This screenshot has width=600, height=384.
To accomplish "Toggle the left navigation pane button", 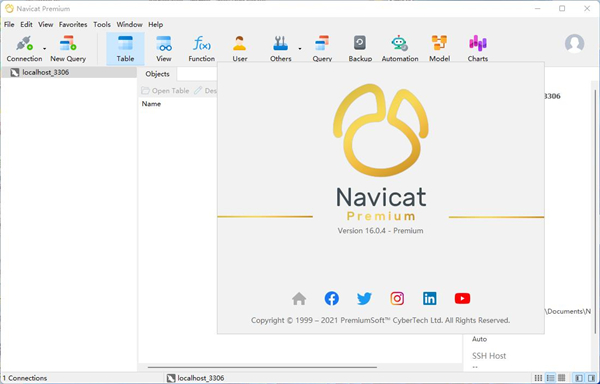I will point(579,378).
